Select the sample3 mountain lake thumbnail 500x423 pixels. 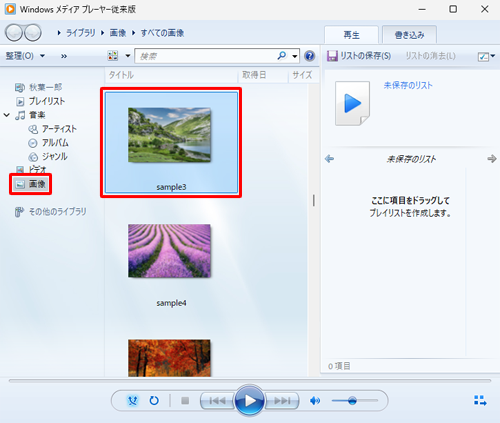click(x=169, y=135)
